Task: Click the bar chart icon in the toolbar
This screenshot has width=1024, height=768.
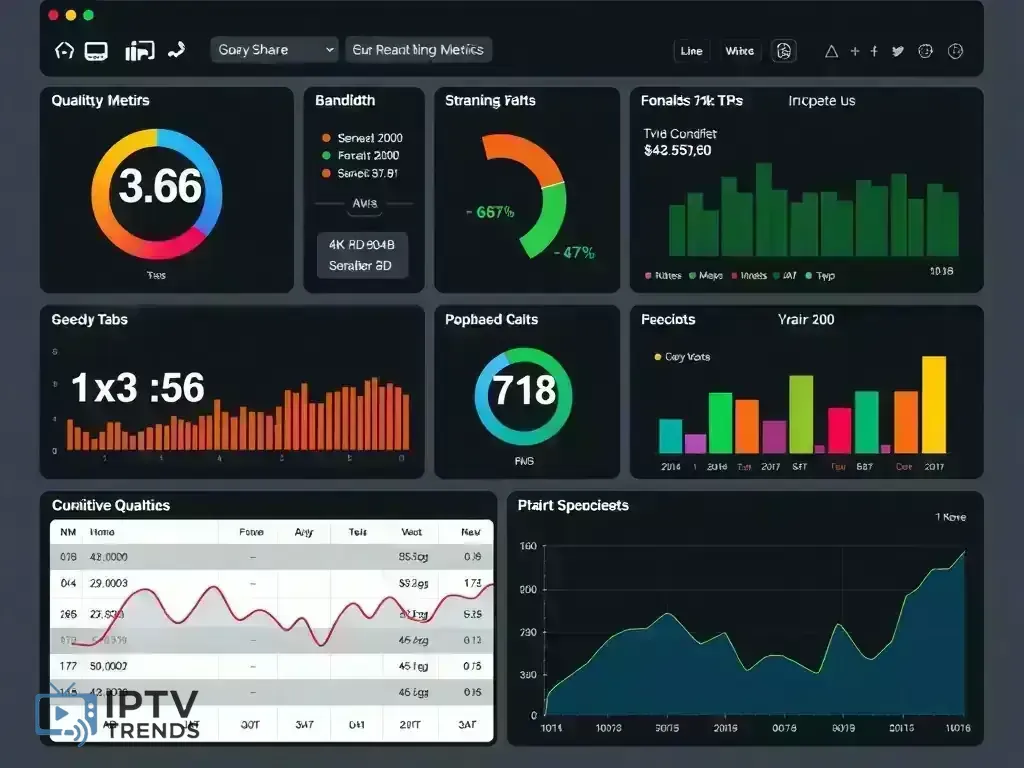Action: [x=140, y=49]
